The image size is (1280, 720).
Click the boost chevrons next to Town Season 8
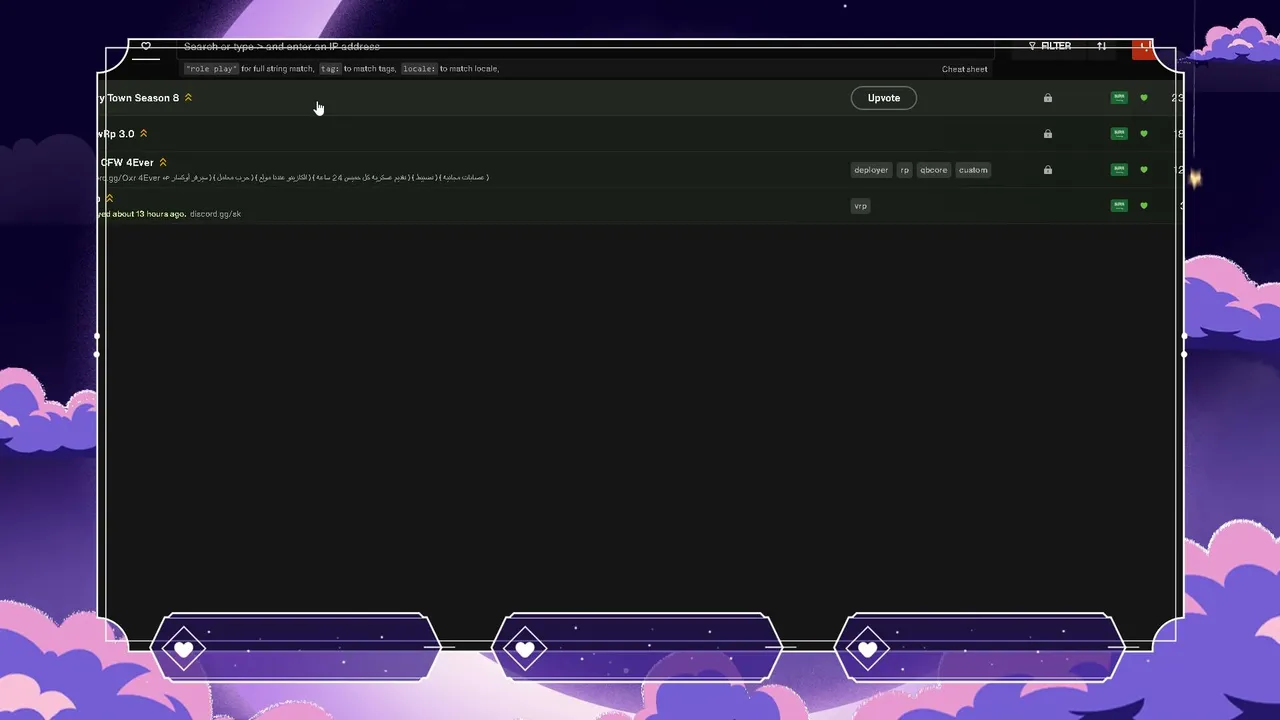tap(188, 98)
